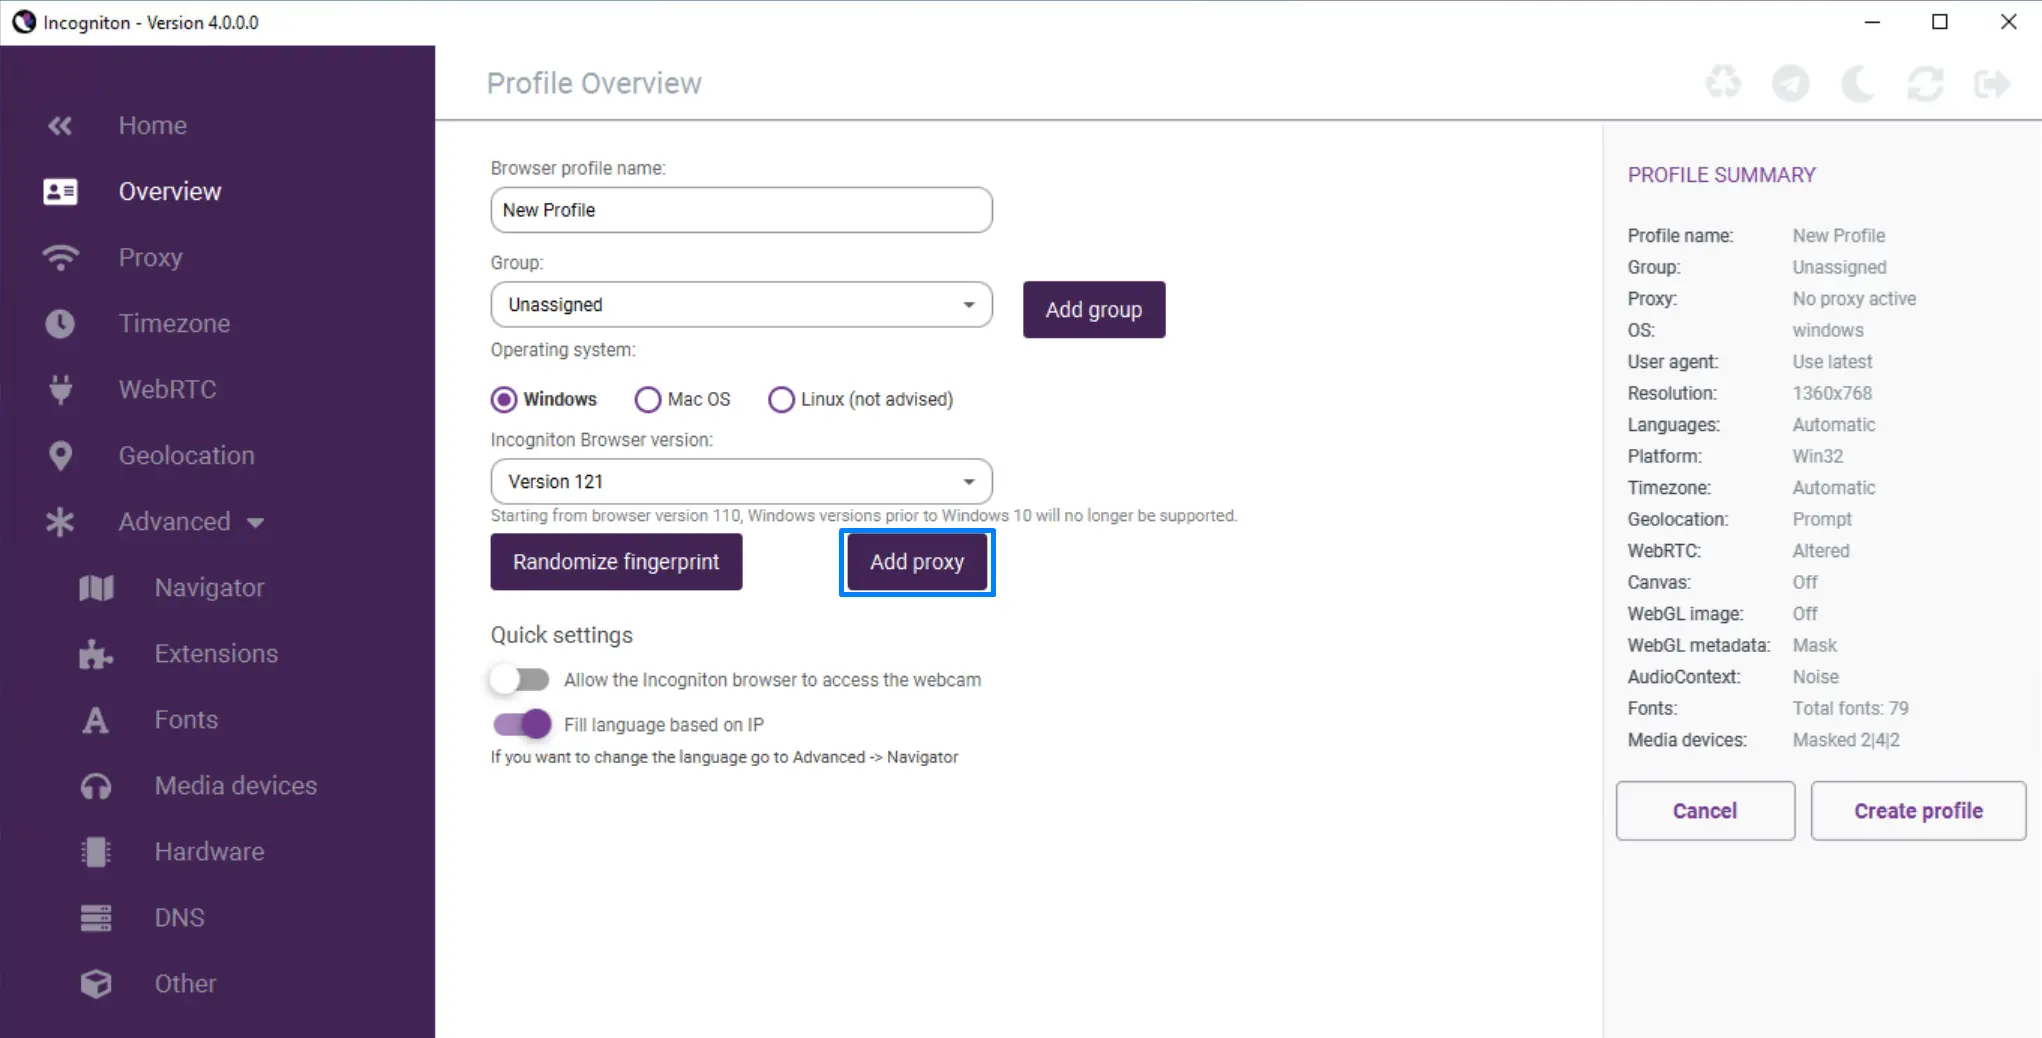This screenshot has width=2042, height=1038.
Task: Click the Telegram paper-plane icon
Action: (x=1790, y=83)
